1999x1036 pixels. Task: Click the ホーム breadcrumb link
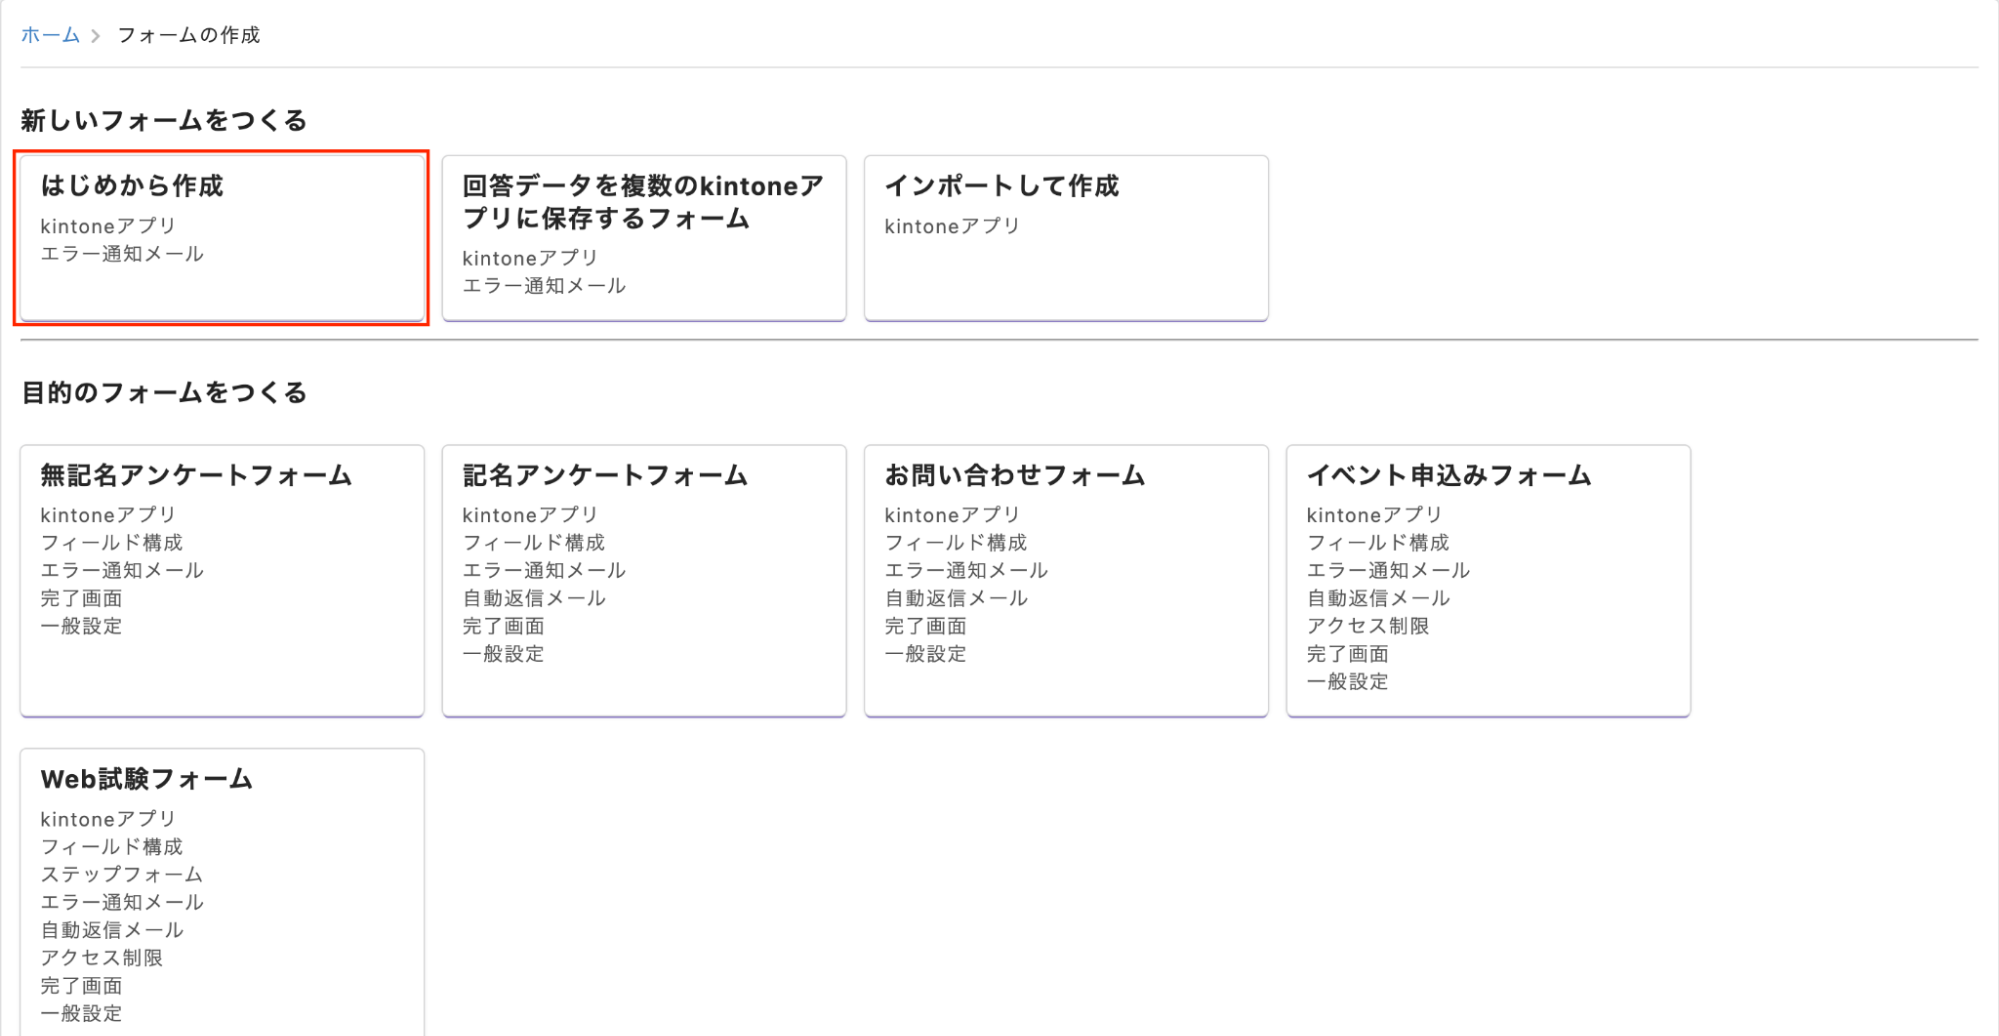click(x=50, y=35)
